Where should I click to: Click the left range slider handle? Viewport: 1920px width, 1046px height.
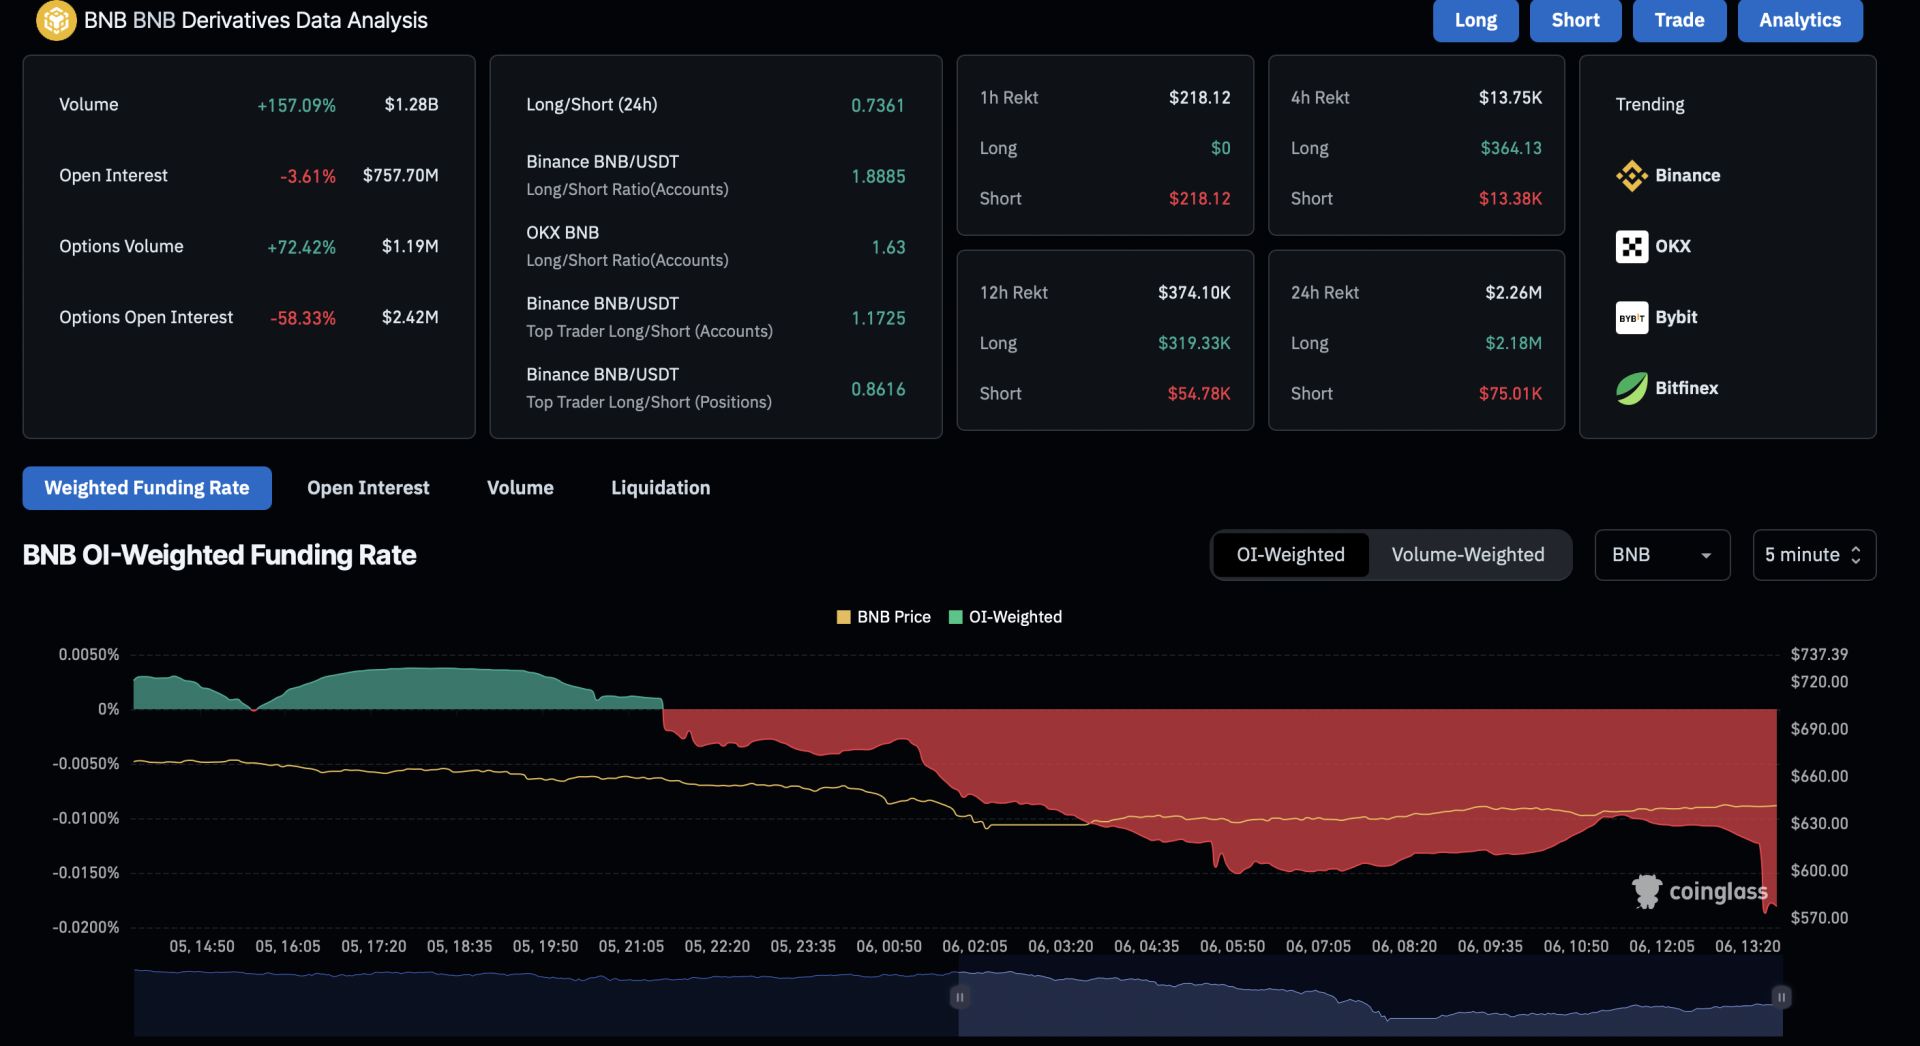959,997
